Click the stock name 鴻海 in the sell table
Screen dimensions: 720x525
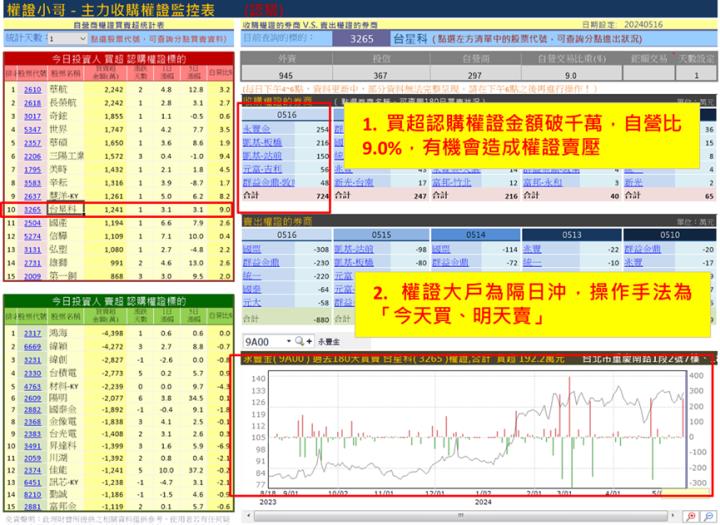point(58,333)
